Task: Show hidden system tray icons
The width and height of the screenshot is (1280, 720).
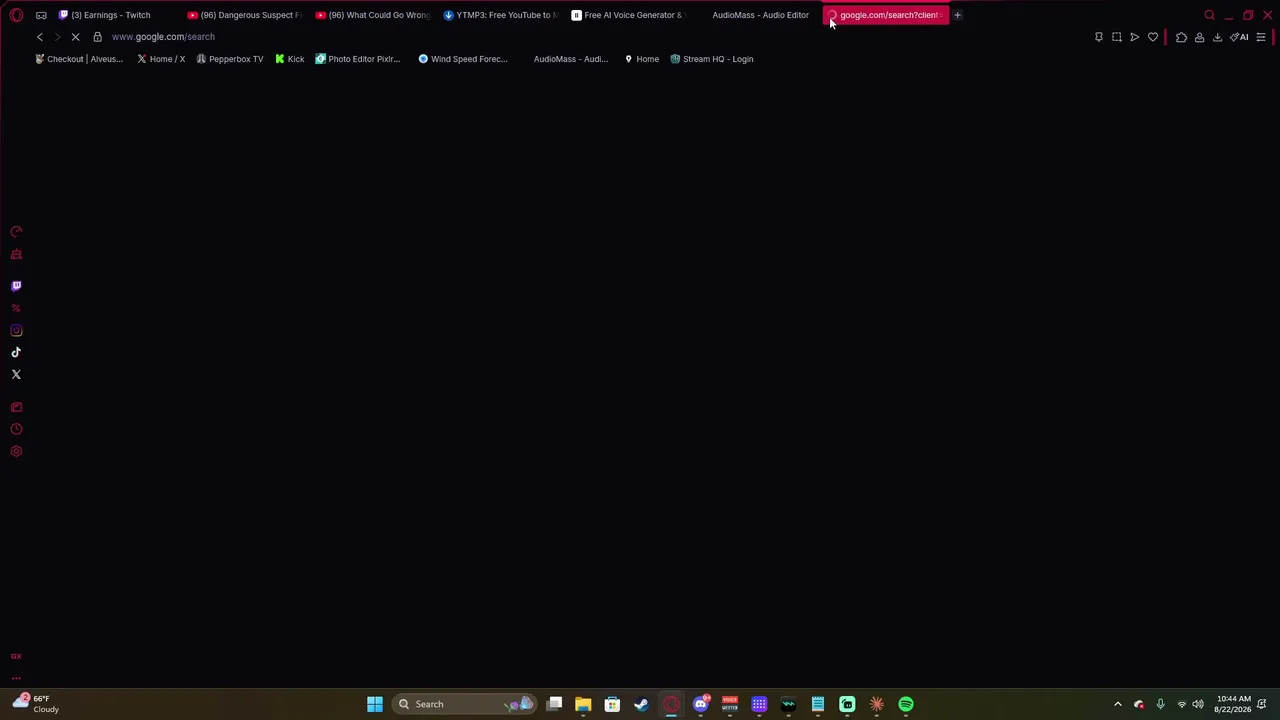Action: 1118,704
